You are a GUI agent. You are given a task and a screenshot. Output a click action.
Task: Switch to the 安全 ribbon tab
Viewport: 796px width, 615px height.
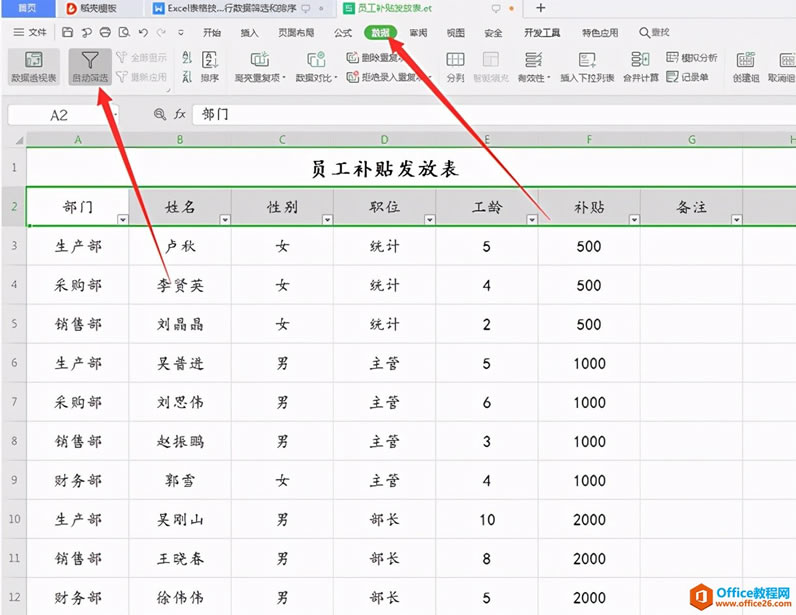[x=493, y=33]
